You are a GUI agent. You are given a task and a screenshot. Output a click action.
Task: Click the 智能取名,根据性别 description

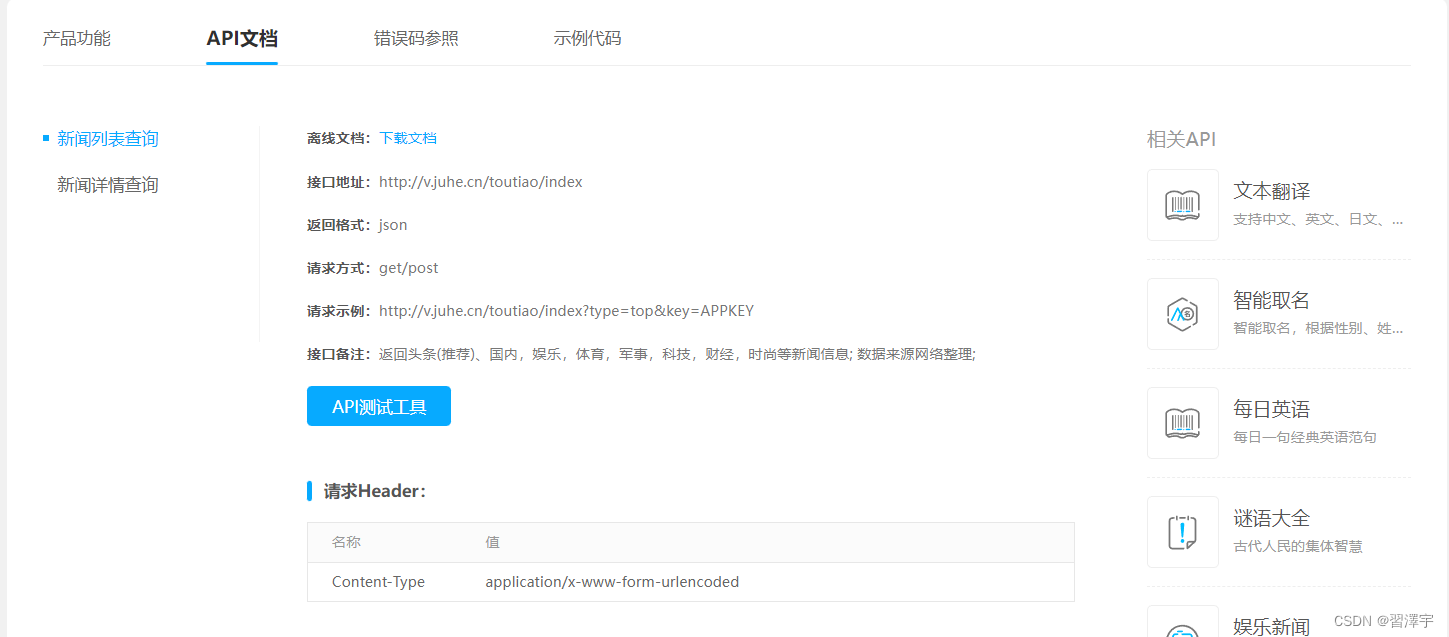(1318, 328)
